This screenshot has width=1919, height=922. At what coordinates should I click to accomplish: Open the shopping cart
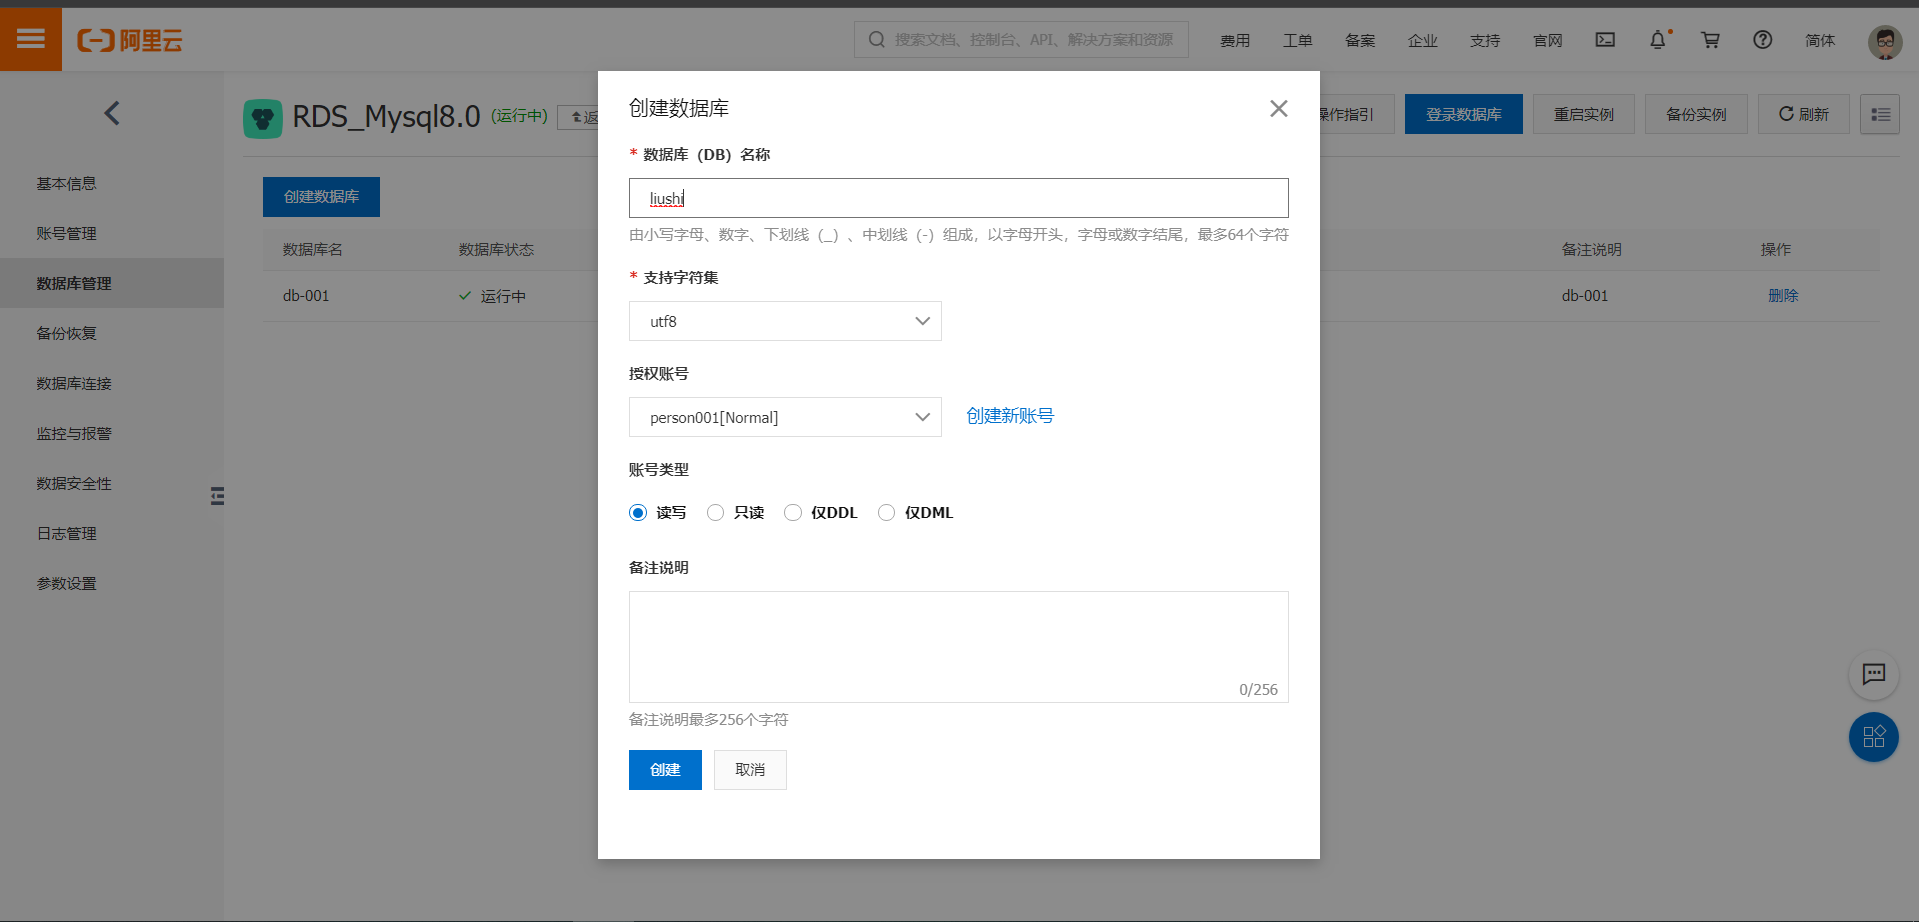point(1711,40)
